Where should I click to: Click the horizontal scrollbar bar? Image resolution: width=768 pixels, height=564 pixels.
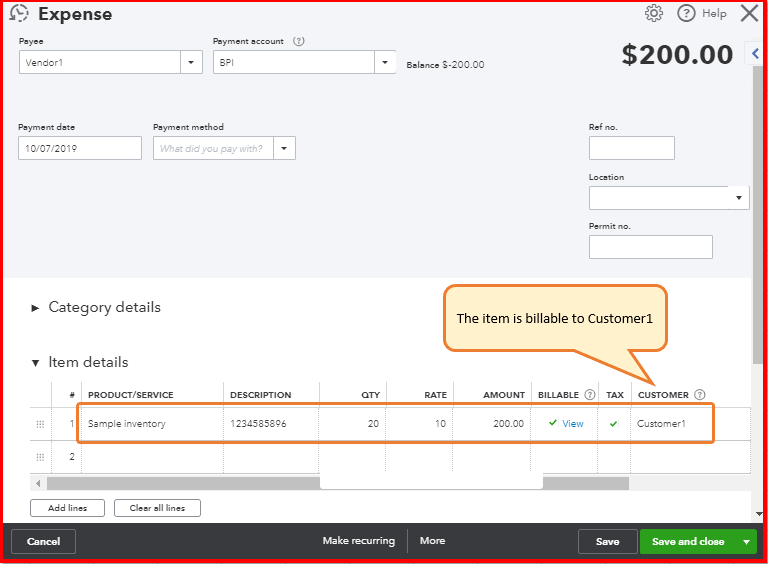pyautogui.click(x=338, y=484)
